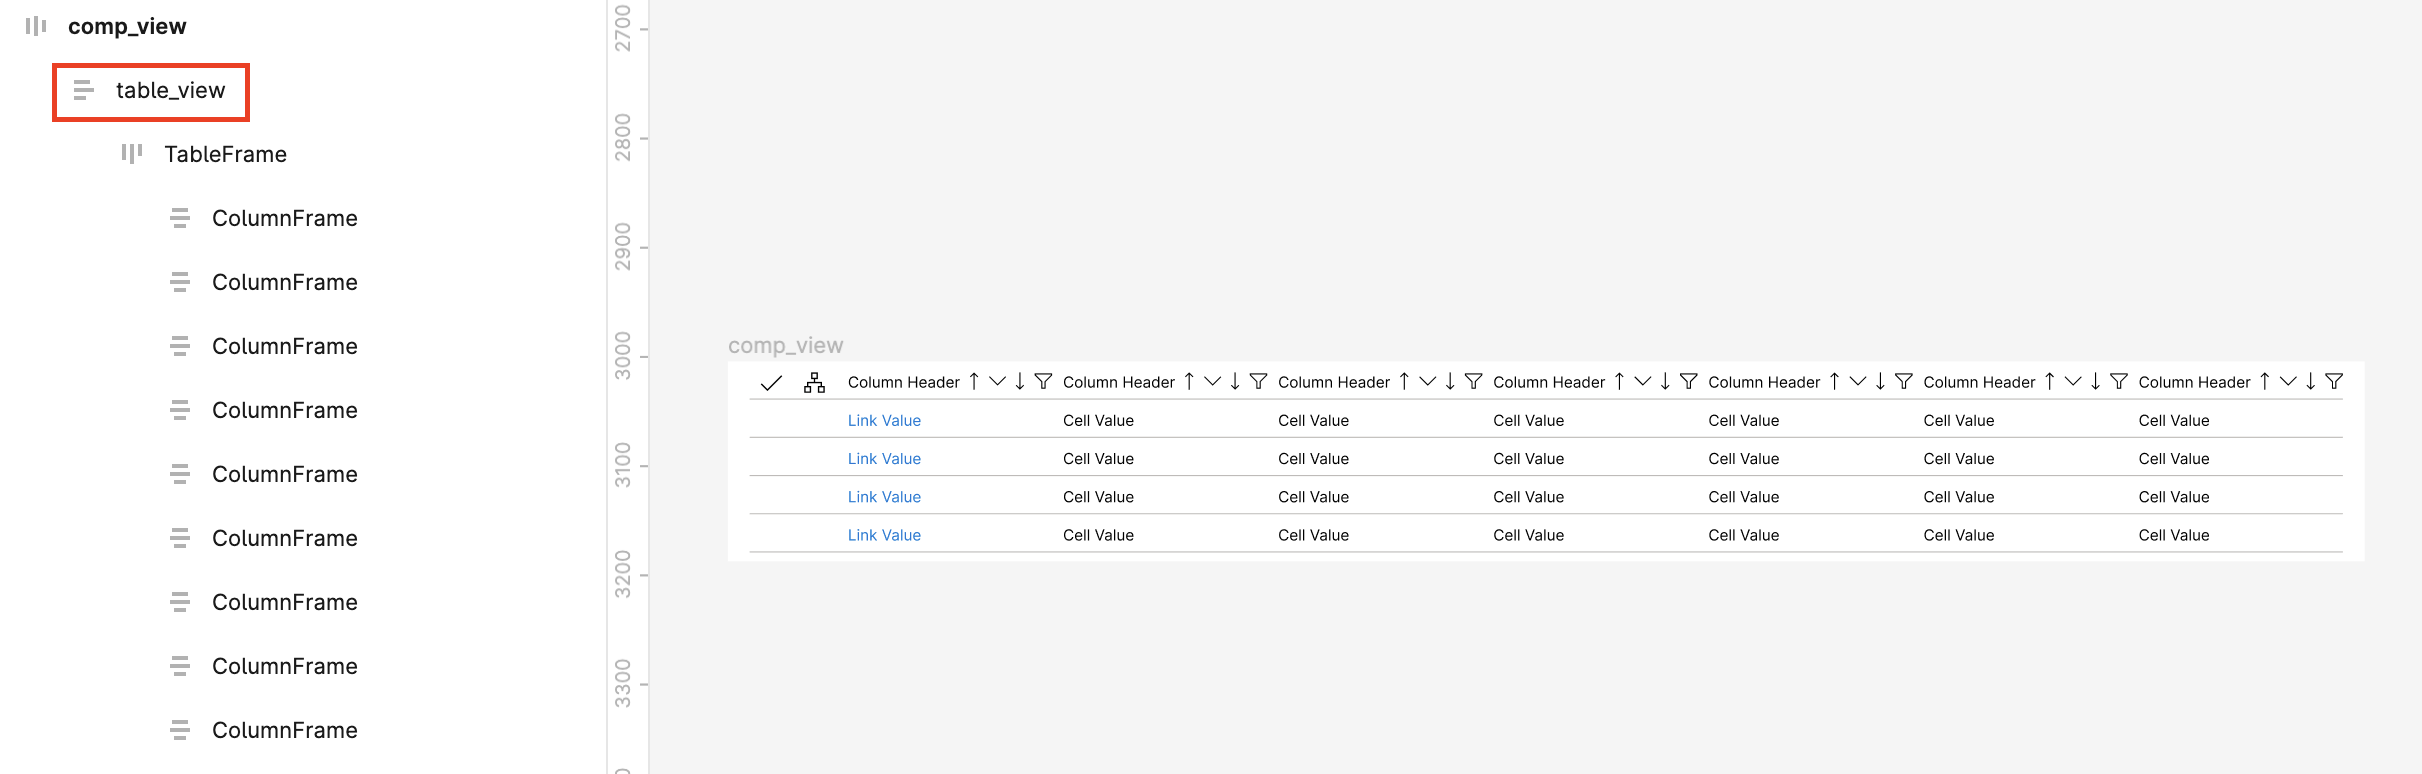The image size is (2422, 774).
Task: Select the comp_view root layer
Action: [x=127, y=27]
